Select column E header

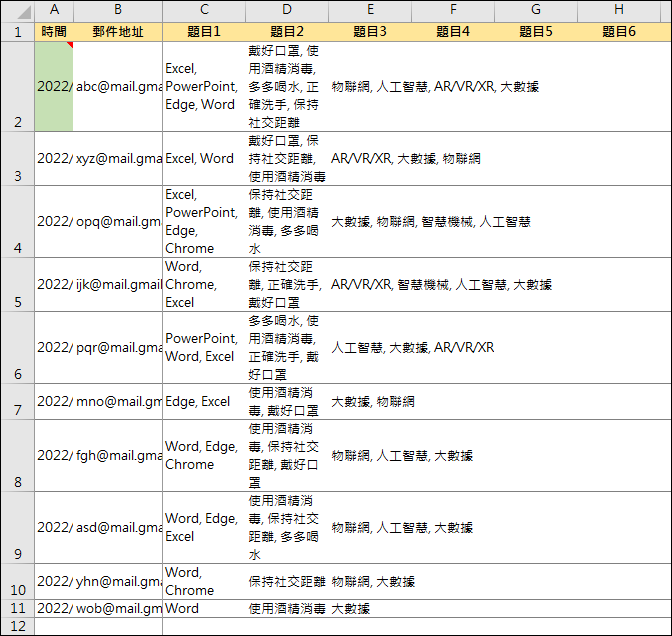click(x=370, y=11)
